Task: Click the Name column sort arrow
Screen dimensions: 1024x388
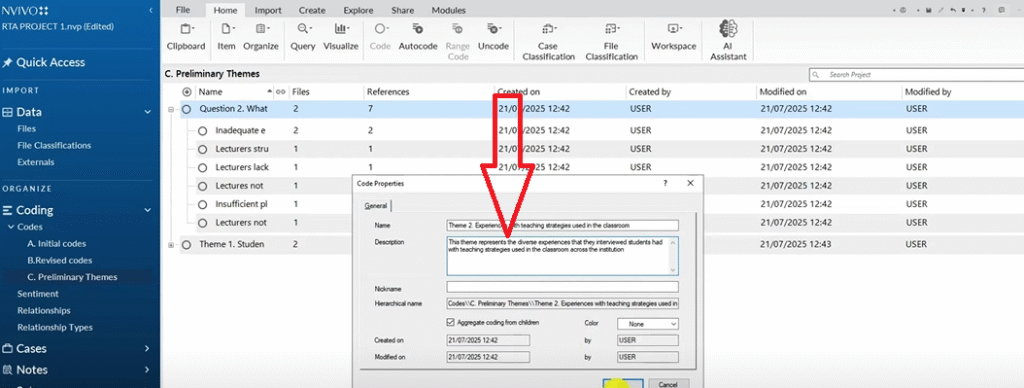Action: pos(270,91)
